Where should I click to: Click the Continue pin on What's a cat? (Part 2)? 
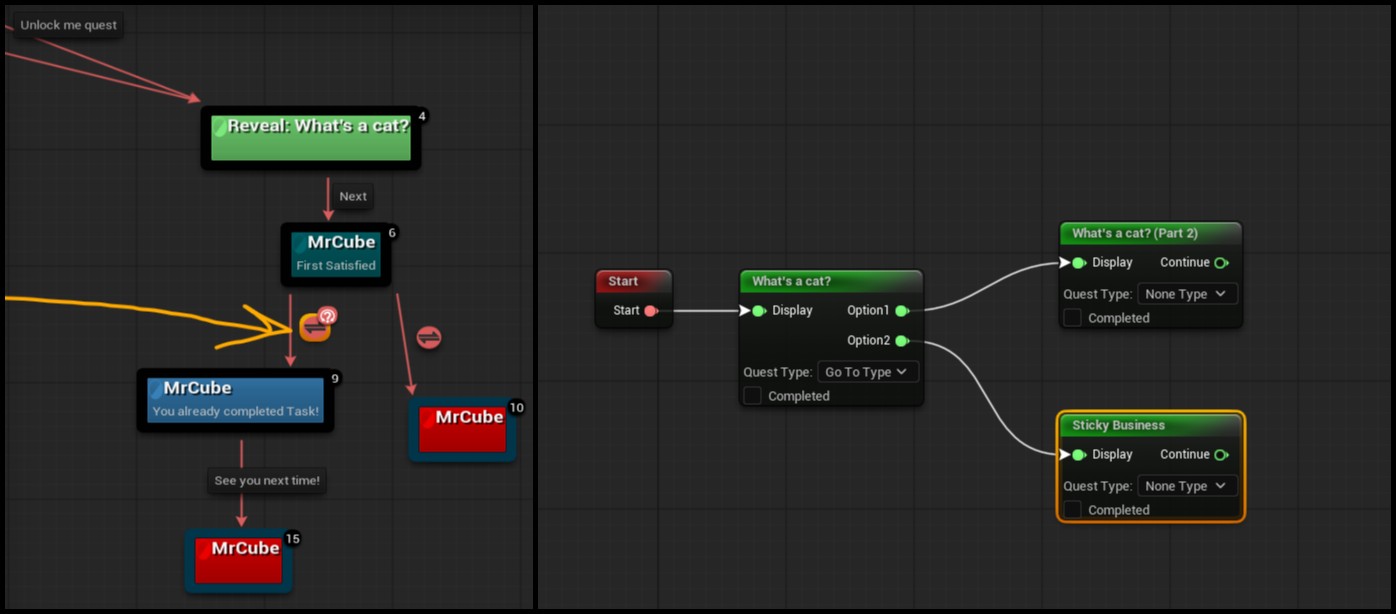coord(1222,262)
